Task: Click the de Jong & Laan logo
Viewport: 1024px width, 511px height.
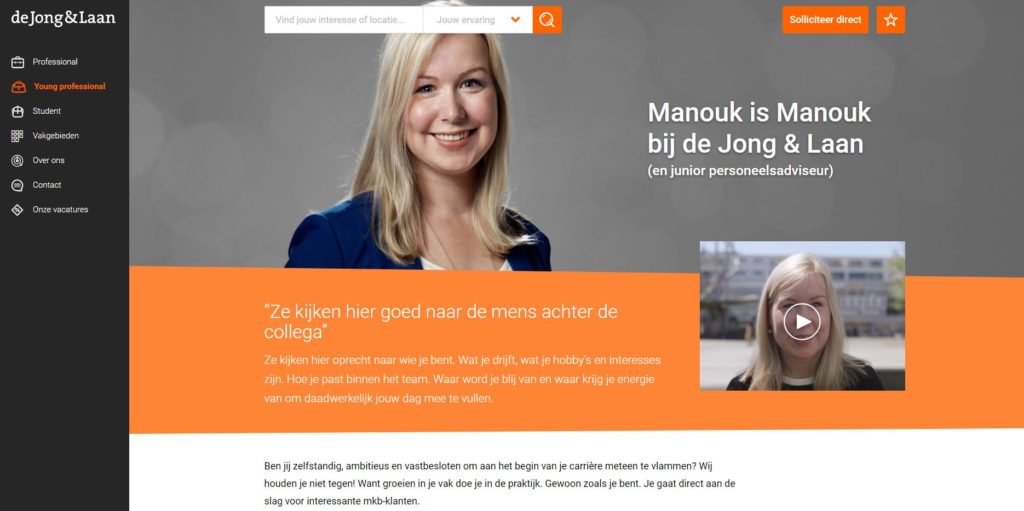Action: point(63,18)
